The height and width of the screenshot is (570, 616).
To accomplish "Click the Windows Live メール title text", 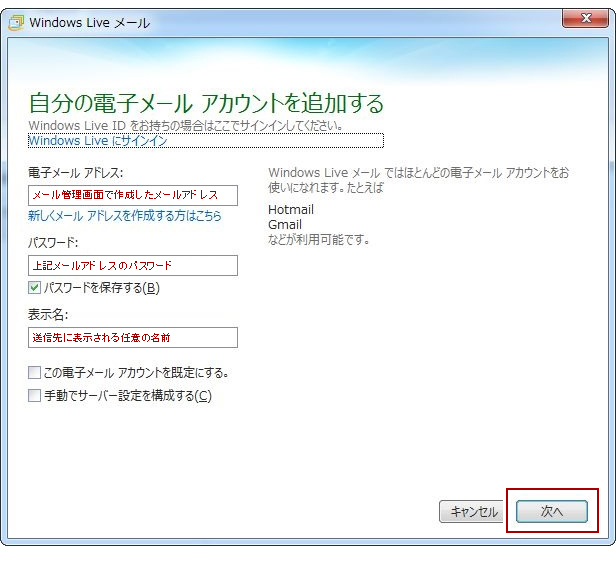I will click(90, 23).
